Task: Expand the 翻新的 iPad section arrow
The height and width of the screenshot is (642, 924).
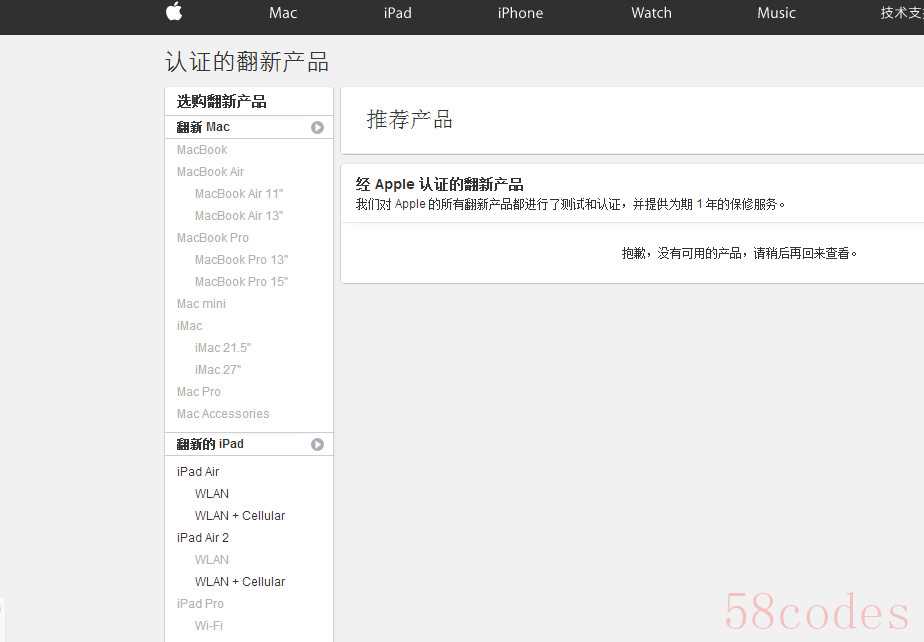Action: (317, 445)
